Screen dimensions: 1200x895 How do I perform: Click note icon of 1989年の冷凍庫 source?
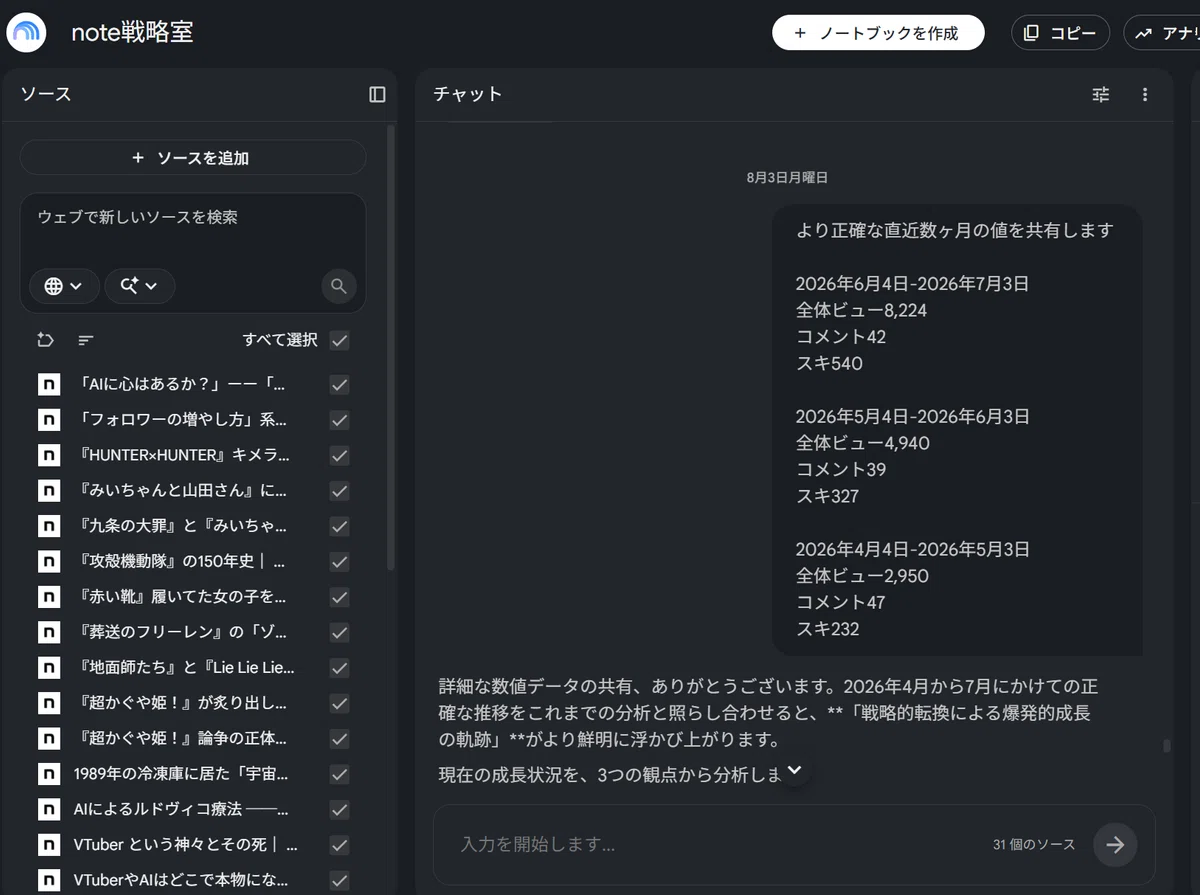49,774
